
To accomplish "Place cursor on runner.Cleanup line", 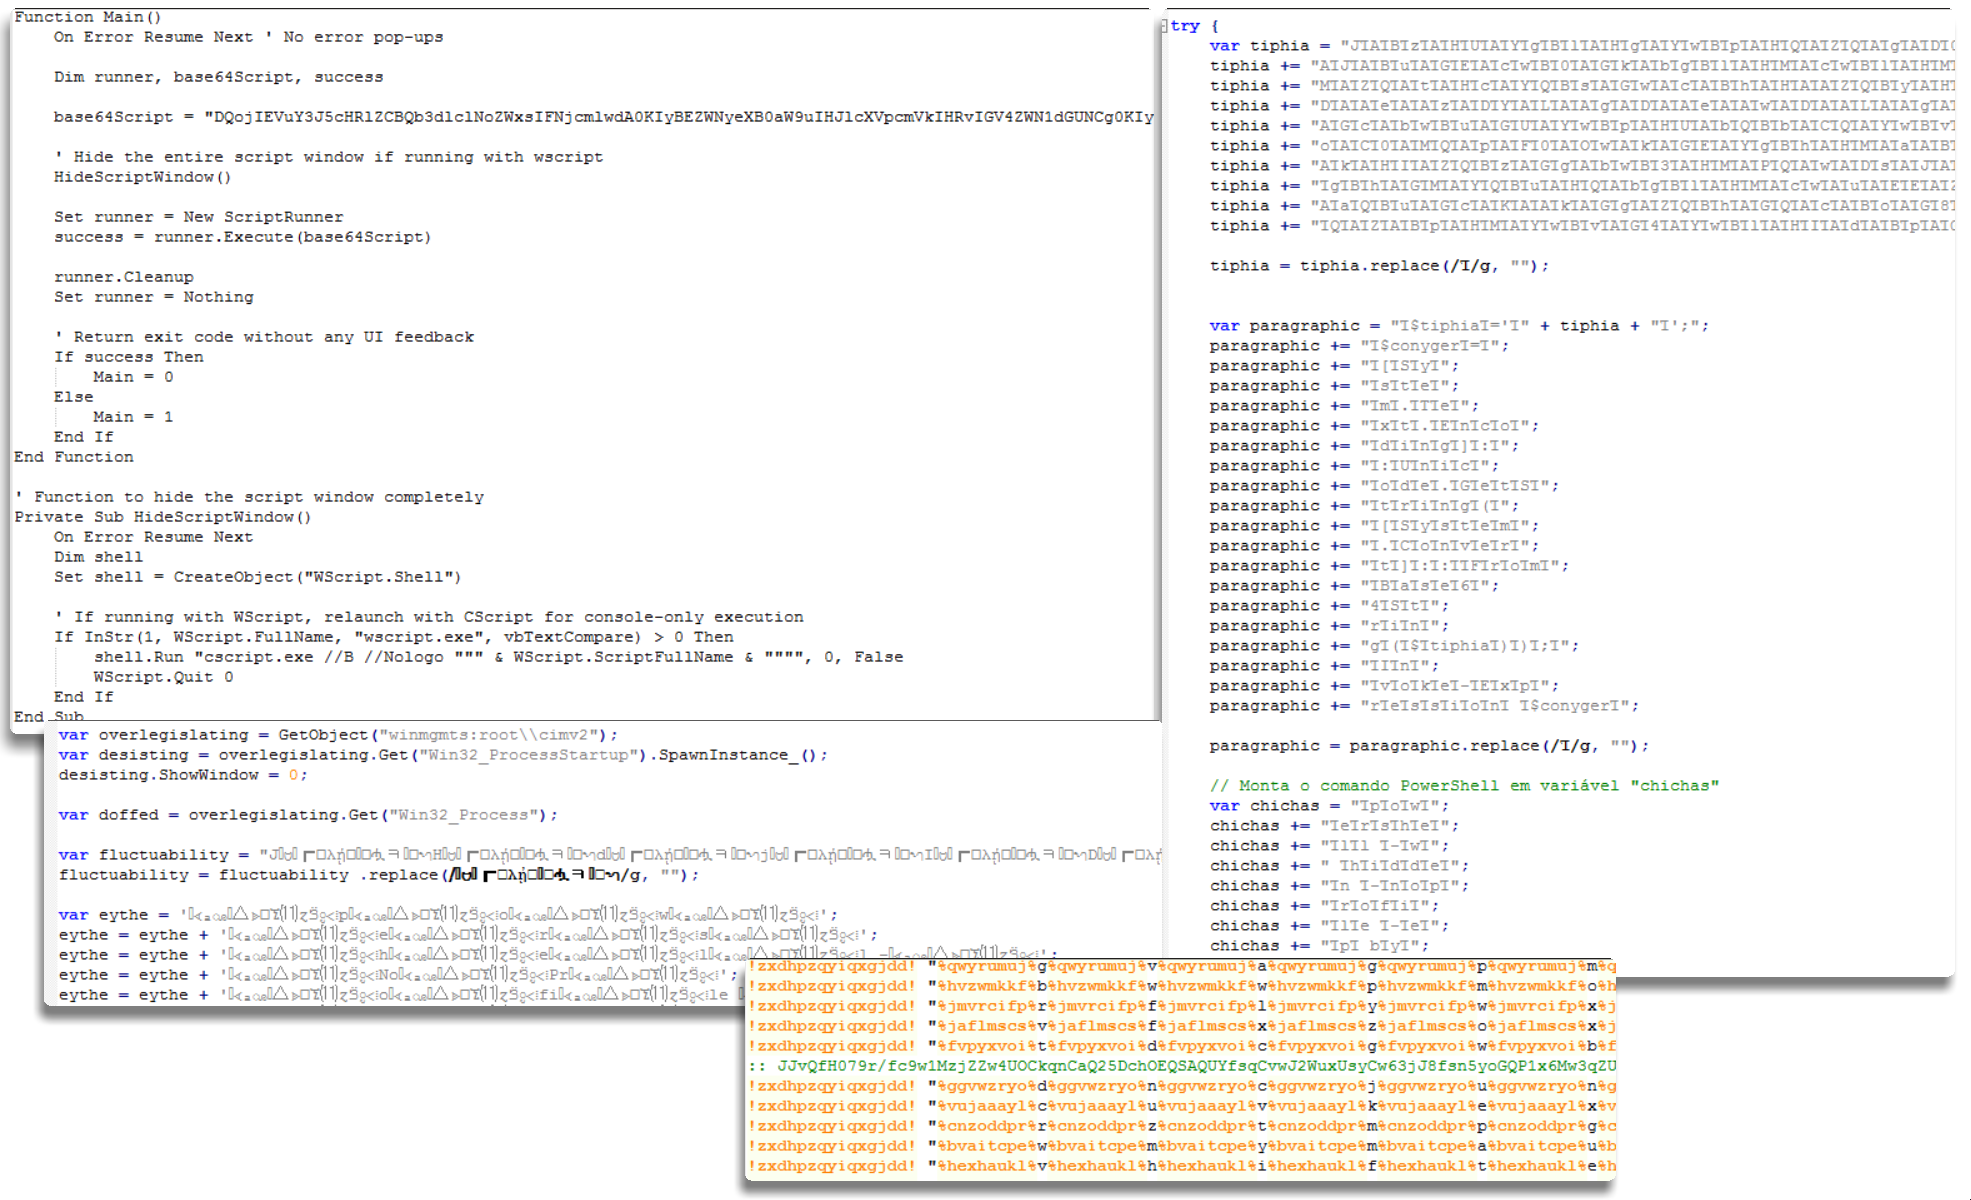I will [x=124, y=277].
